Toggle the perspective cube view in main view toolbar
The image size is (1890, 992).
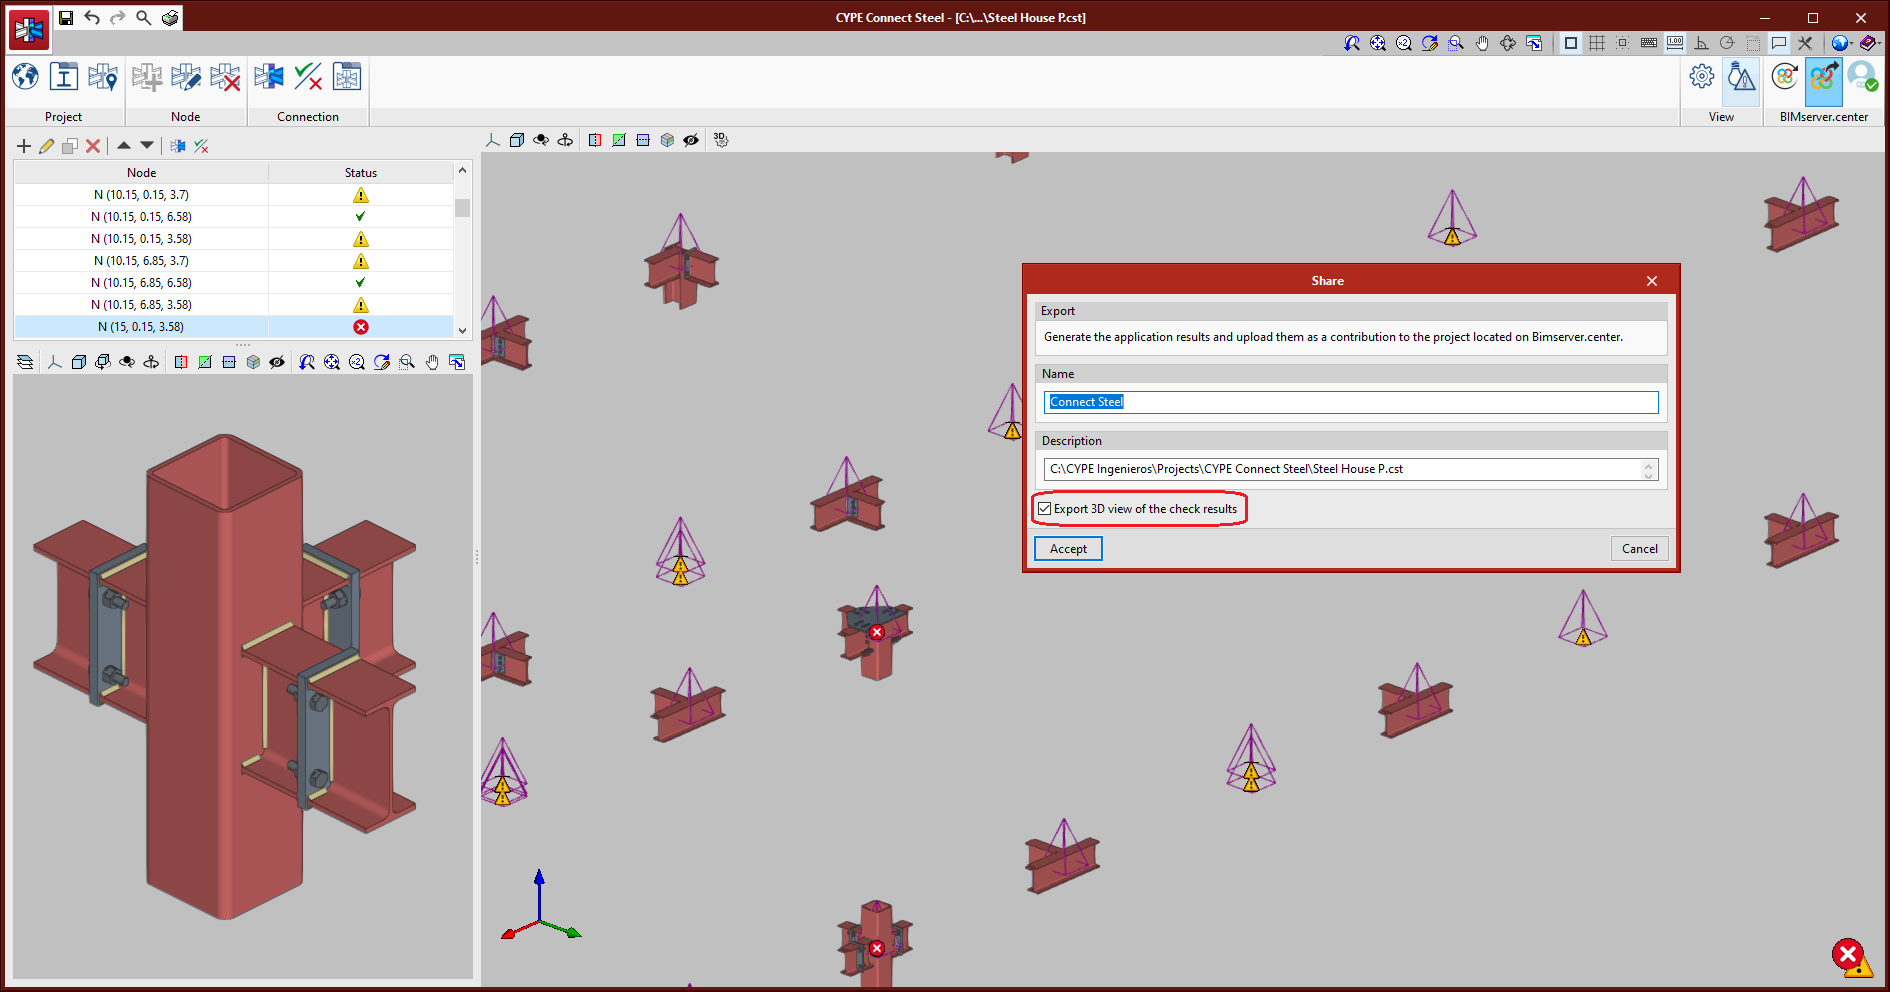517,140
